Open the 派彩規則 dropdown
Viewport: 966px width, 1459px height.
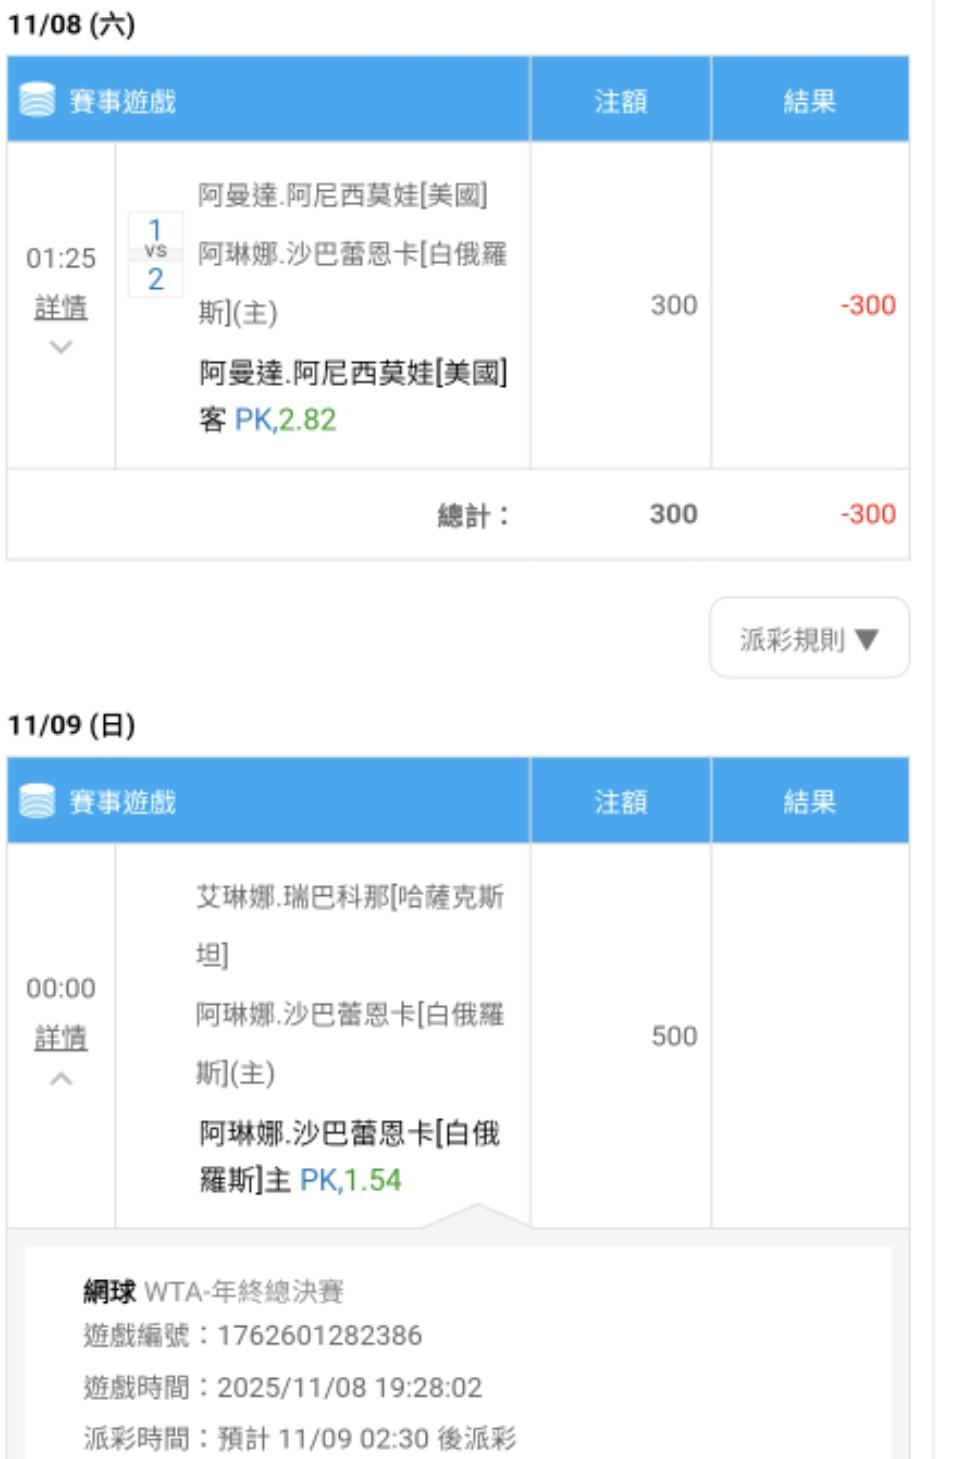click(x=809, y=639)
